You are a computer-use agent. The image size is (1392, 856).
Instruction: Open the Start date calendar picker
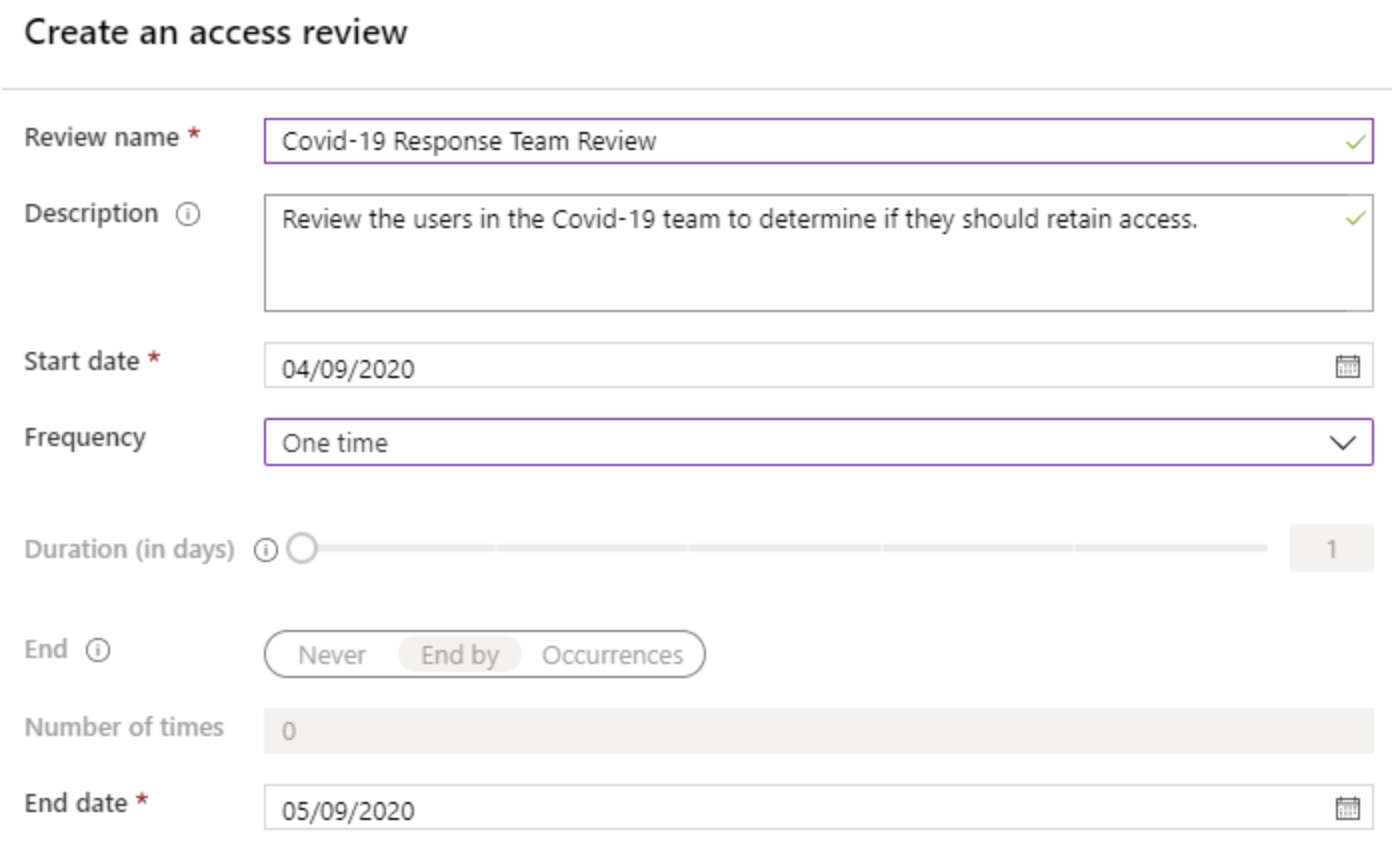pyautogui.click(x=1347, y=366)
